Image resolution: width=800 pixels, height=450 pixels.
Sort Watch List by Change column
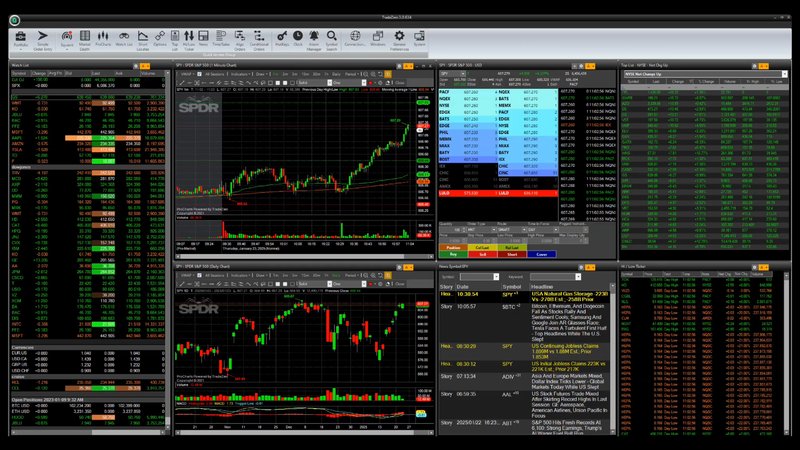pyautogui.click(x=39, y=73)
